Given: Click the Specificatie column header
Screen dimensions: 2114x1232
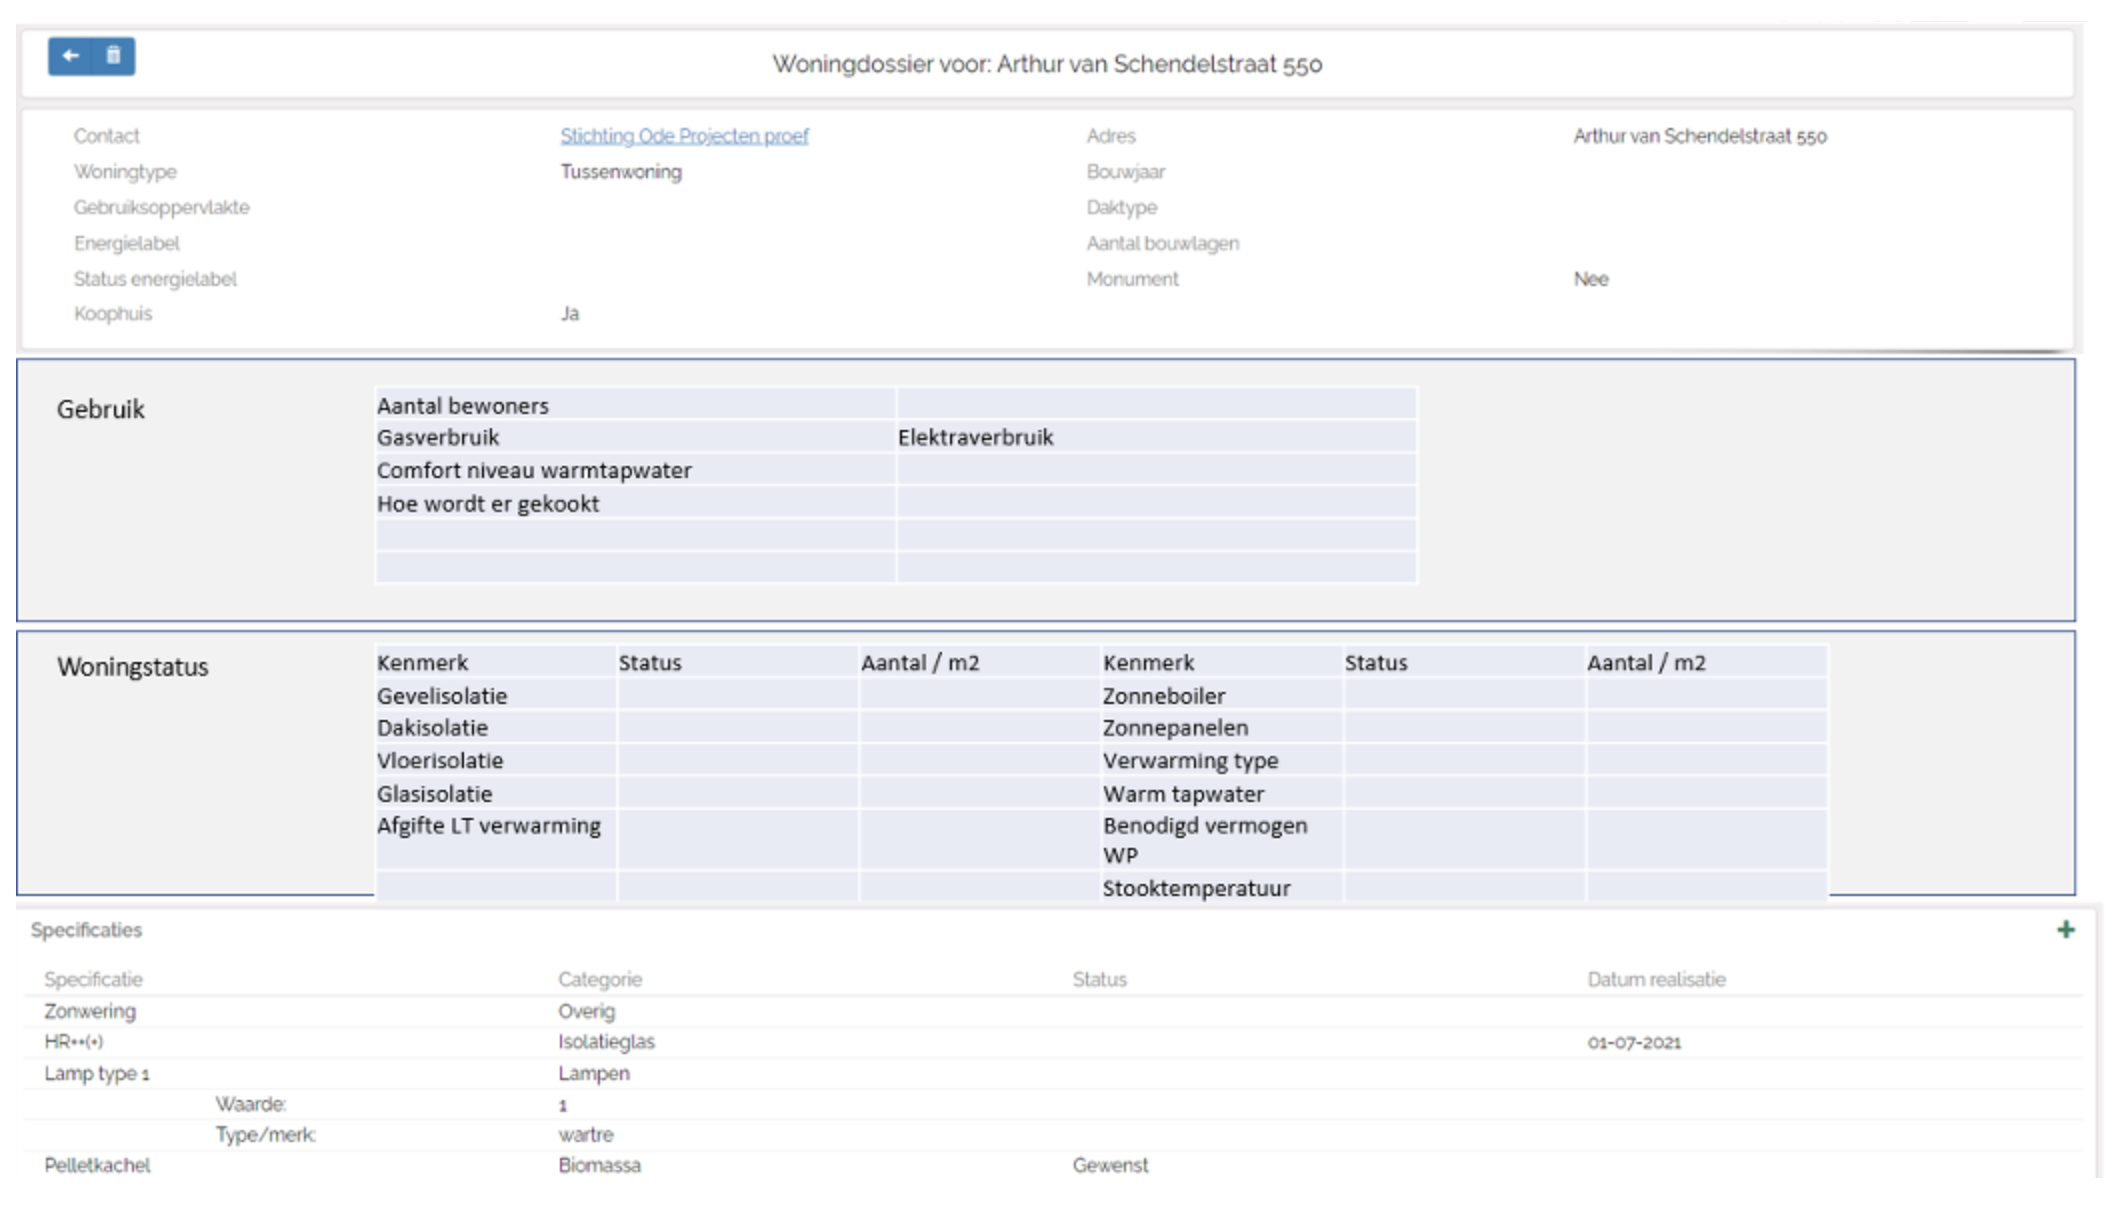Looking at the screenshot, I should (x=93, y=979).
